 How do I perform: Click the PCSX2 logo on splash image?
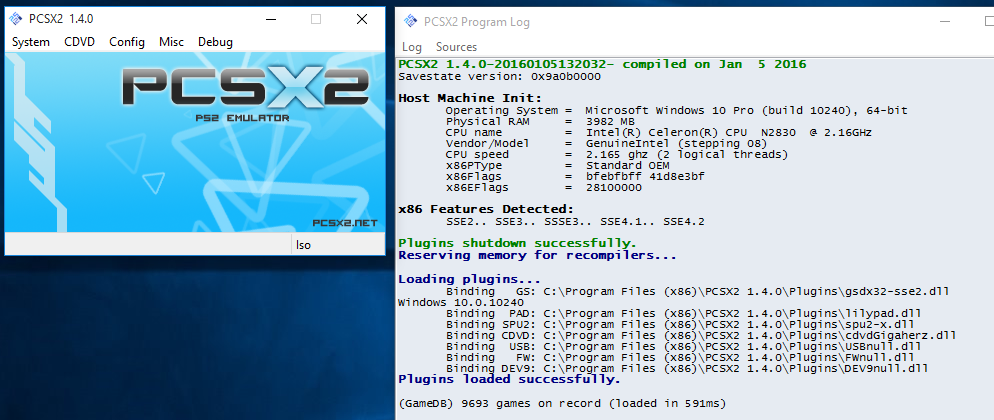[x=246, y=86]
